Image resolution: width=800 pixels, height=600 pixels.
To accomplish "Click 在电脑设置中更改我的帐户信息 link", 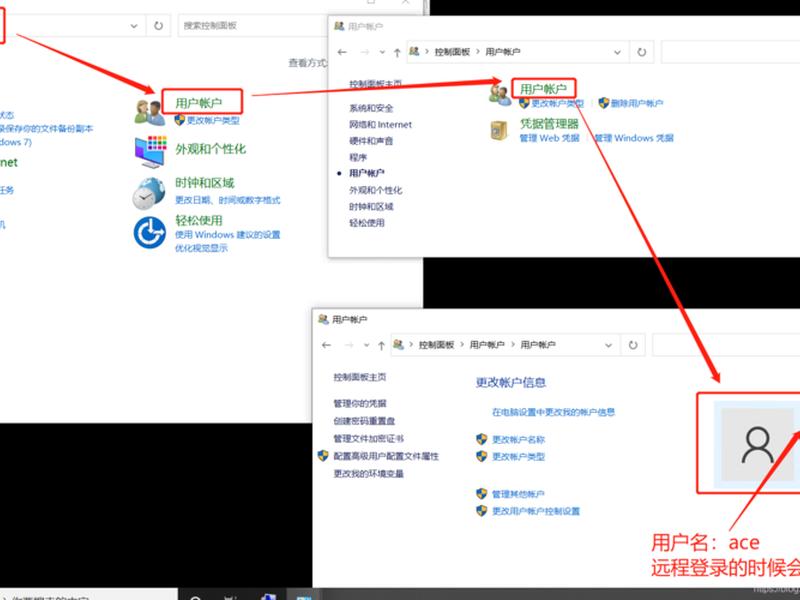I will 554,412.
